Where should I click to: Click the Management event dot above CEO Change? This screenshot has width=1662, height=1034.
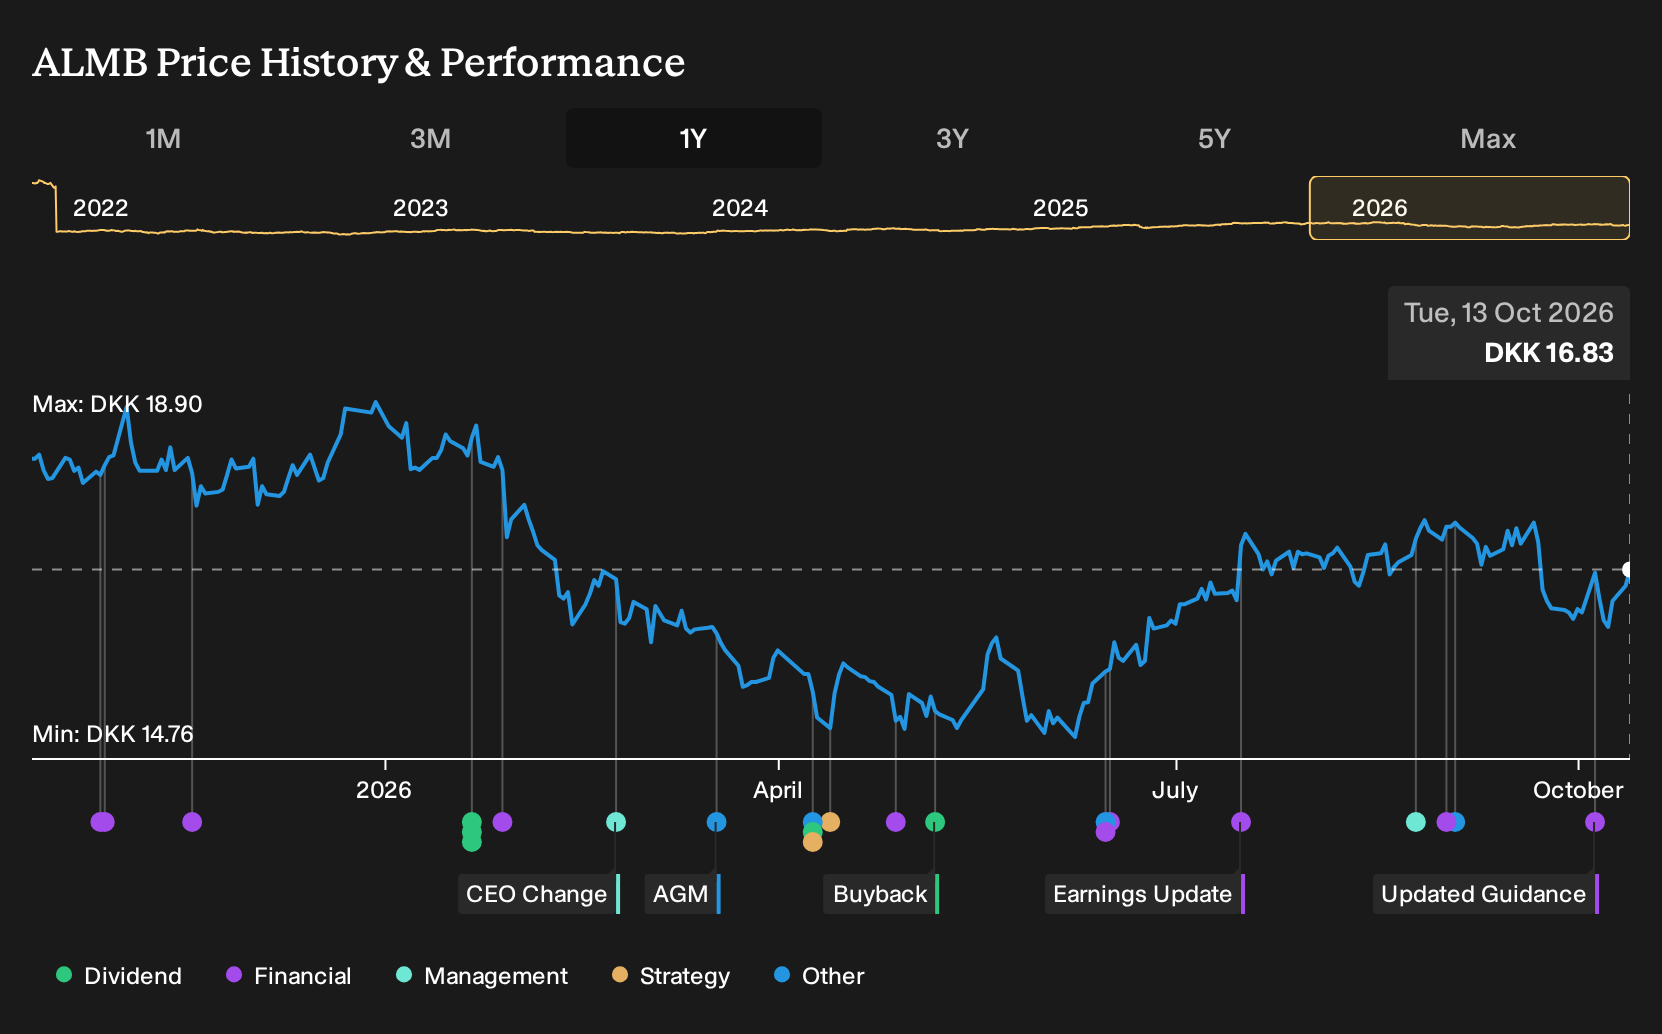click(616, 822)
